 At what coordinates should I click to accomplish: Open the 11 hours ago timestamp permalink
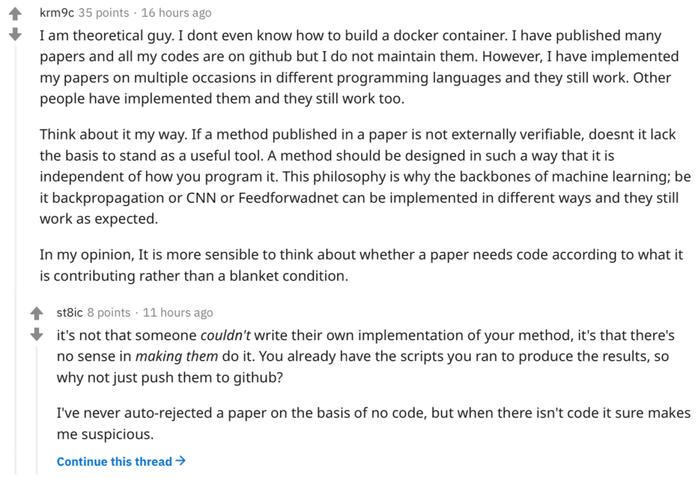(178, 312)
